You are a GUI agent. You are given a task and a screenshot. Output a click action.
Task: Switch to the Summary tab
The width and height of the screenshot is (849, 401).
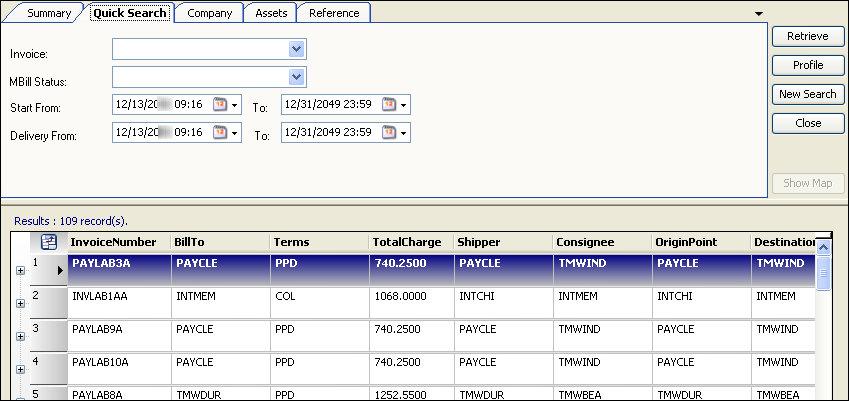tap(48, 13)
